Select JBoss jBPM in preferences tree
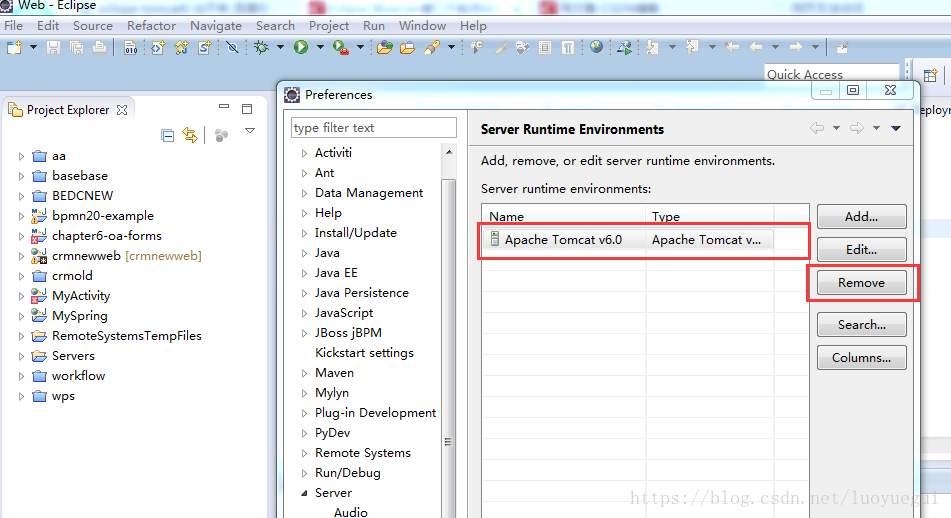The height and width of the screenshot is (518, 951). click(348, 333)
